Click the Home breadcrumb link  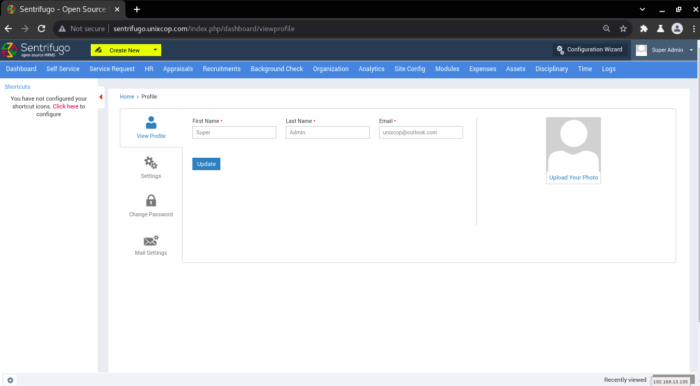pyautogui.click(x=127, y=96)
